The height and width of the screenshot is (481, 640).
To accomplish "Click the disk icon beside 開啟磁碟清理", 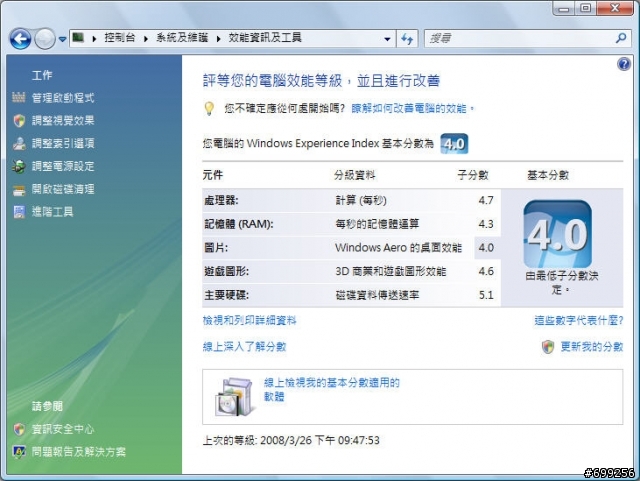I will pyautogui.click(x=19, y=190).
